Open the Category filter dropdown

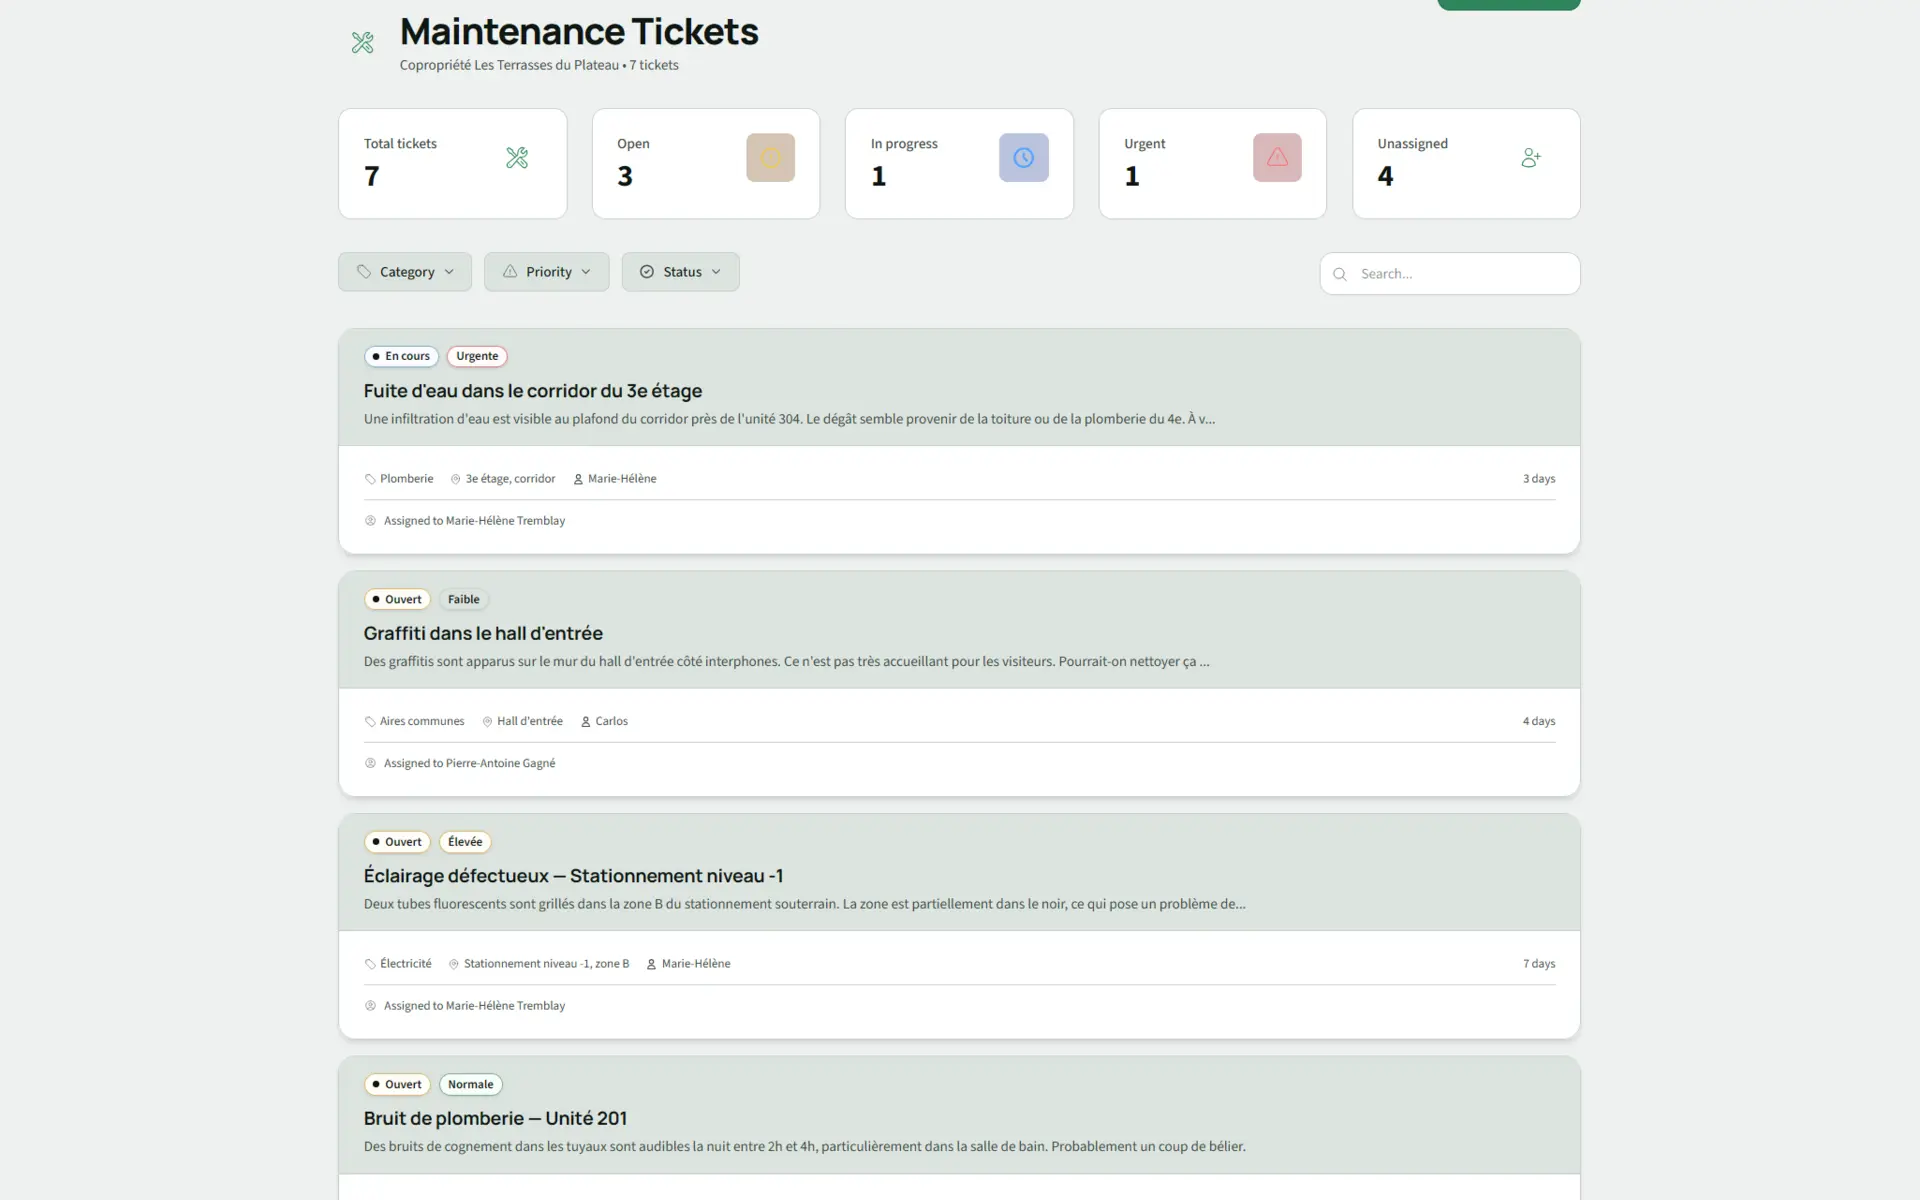[404, 271]
